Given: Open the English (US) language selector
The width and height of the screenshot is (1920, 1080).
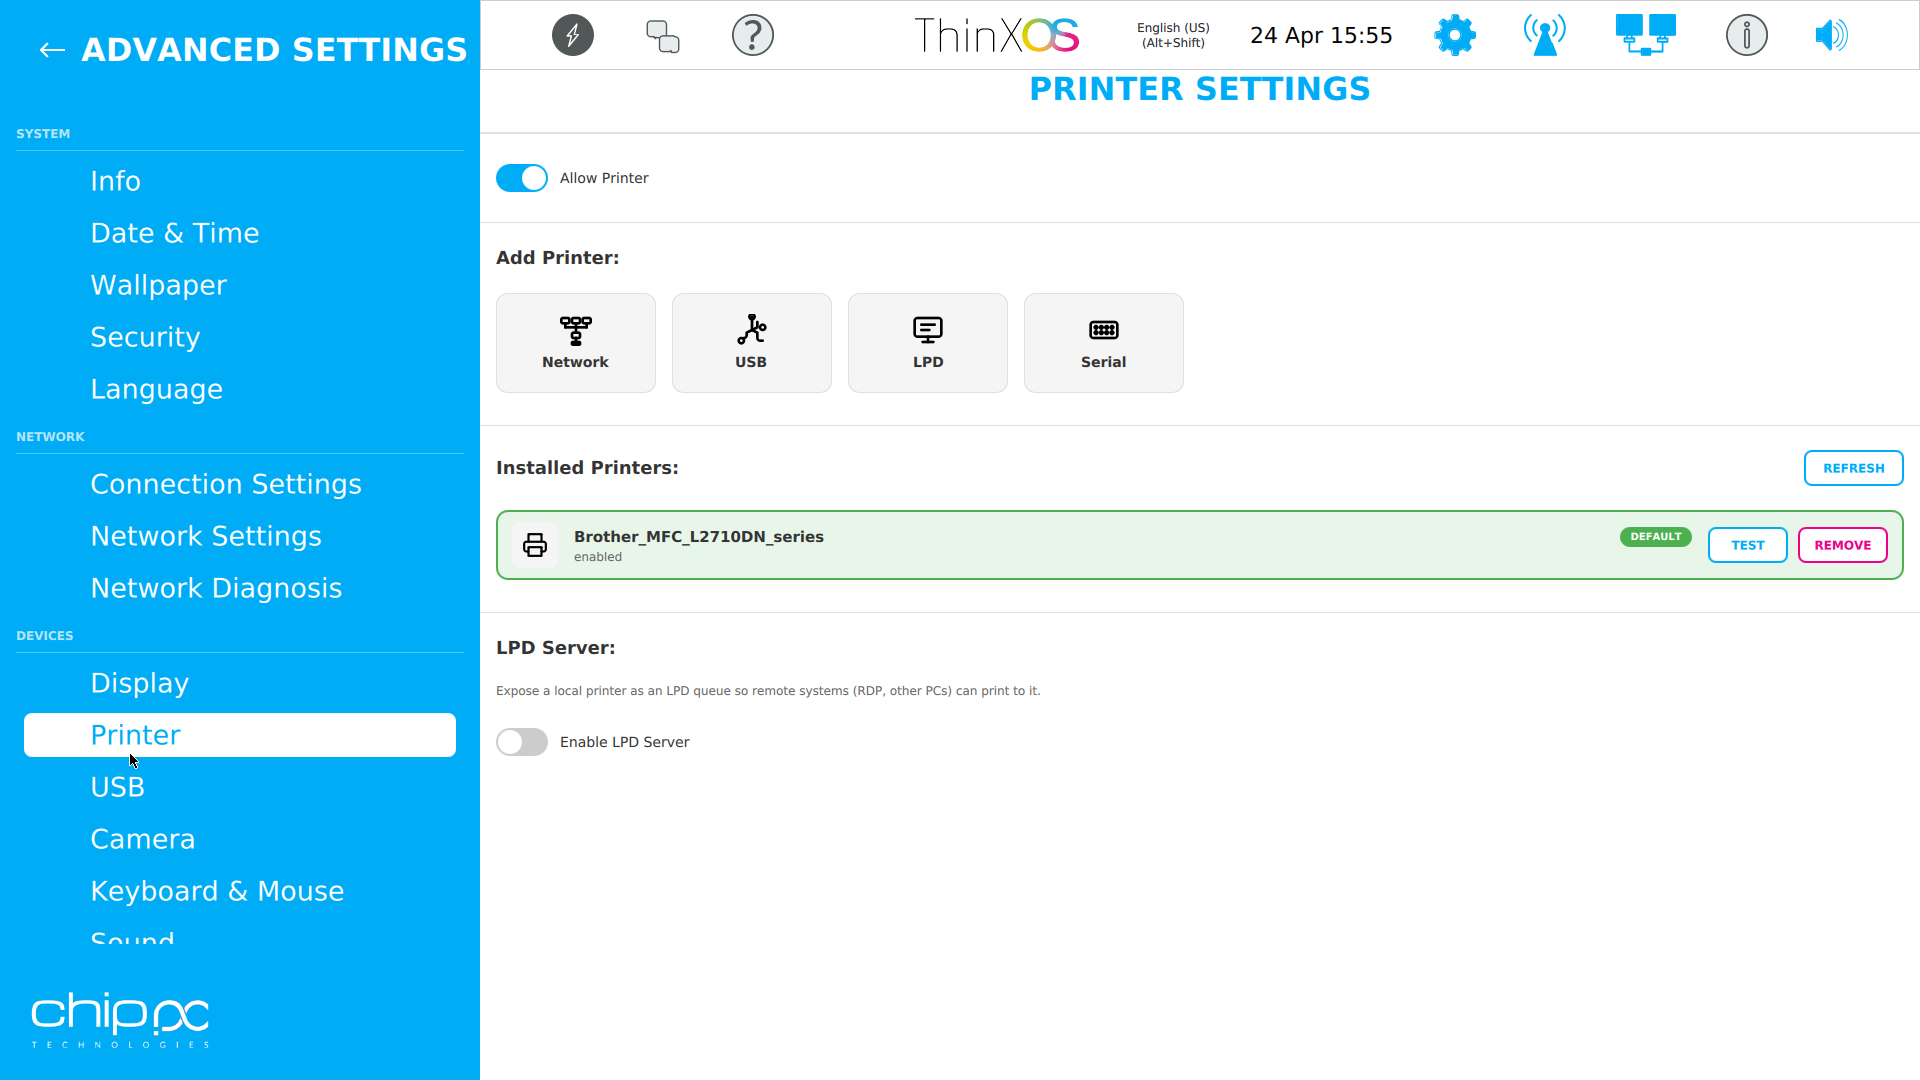Looking at the screenshot, I should (x=1172, y=35).
